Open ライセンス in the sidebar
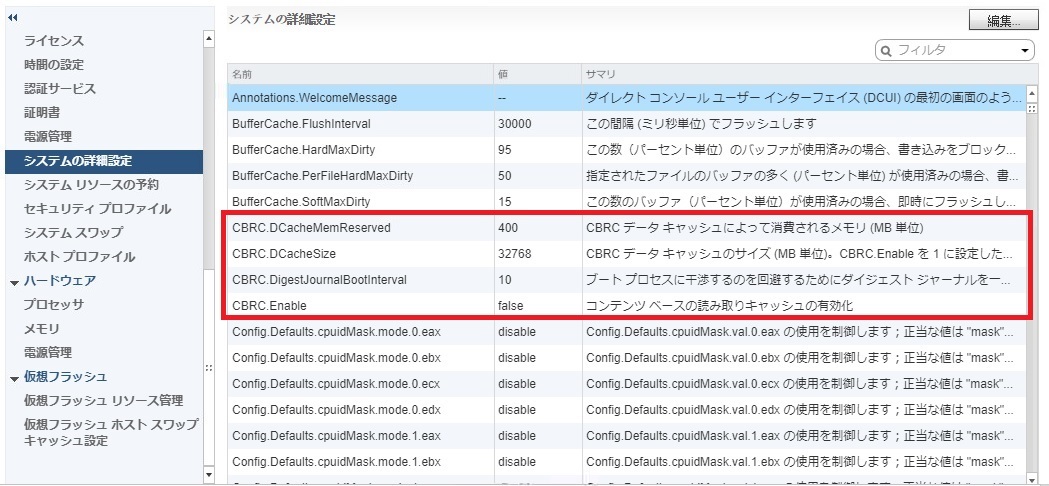The height and width of the screenshot is (486, 1049). click(x=53, y=41)
